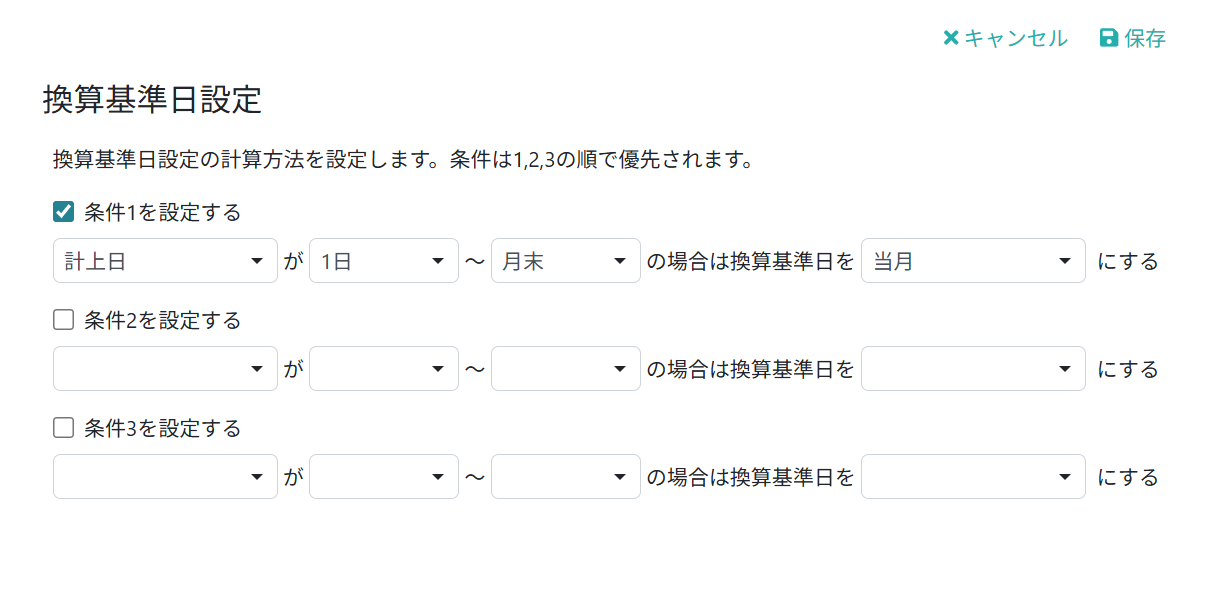Expand condition 2 end day dropdown
This screenshot has width=1224, height=591.
click(x=566, y=369)
